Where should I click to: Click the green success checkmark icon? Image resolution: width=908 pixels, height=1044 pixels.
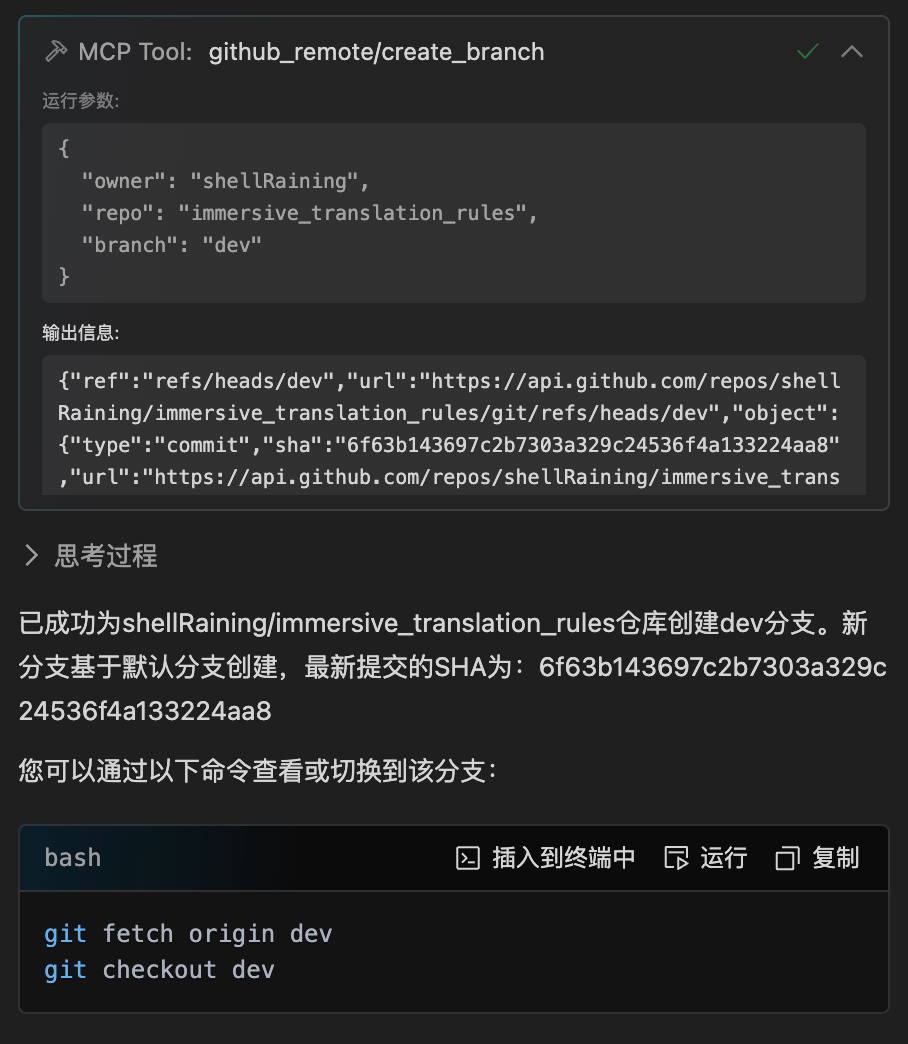pyautogui.click(x=807, y=51)
